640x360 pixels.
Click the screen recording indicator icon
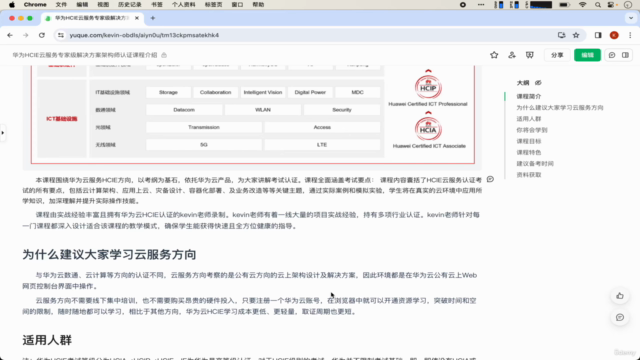(x=463, y=4)
